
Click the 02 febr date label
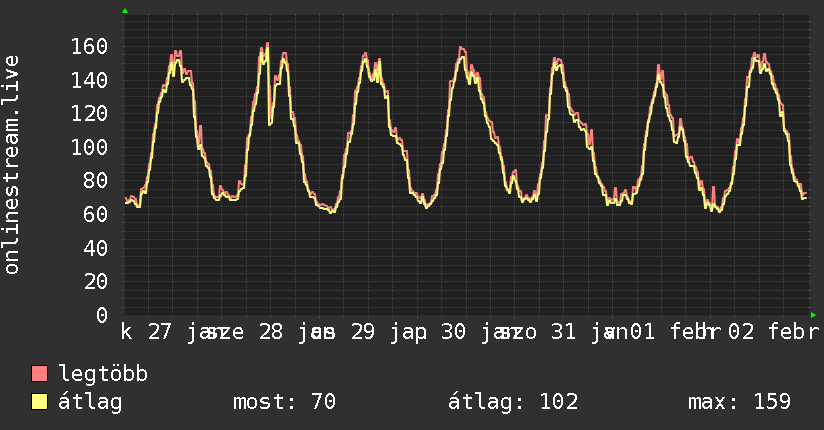coord(774,332)
